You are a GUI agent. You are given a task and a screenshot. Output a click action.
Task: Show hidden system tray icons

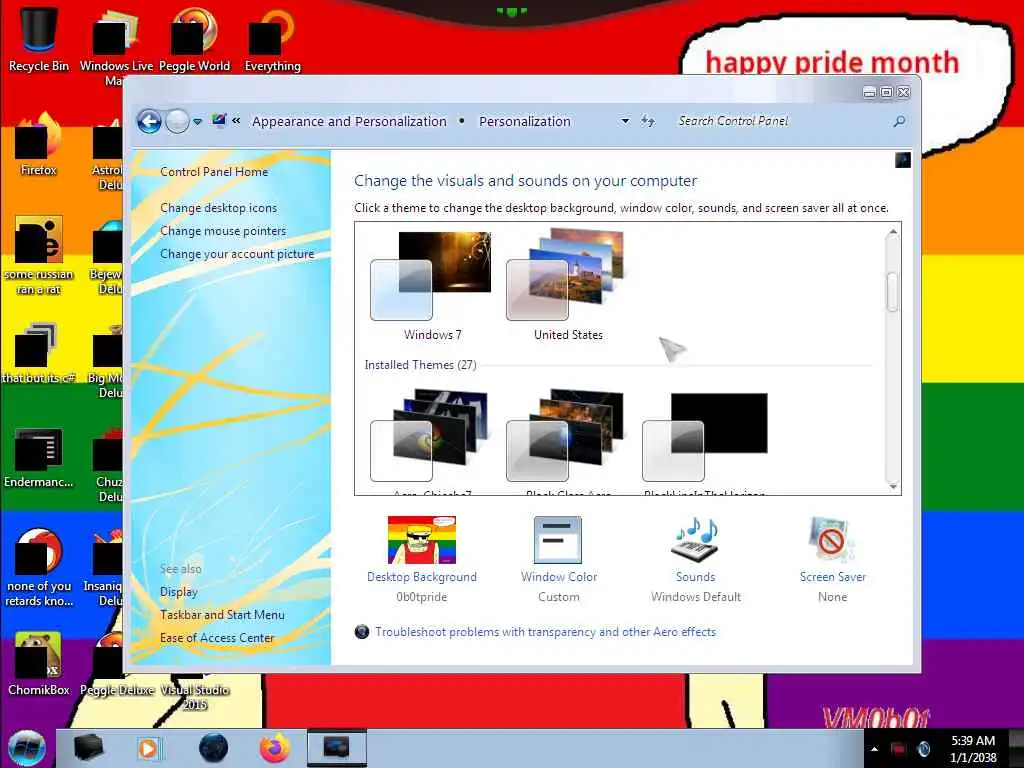[874, 749]
